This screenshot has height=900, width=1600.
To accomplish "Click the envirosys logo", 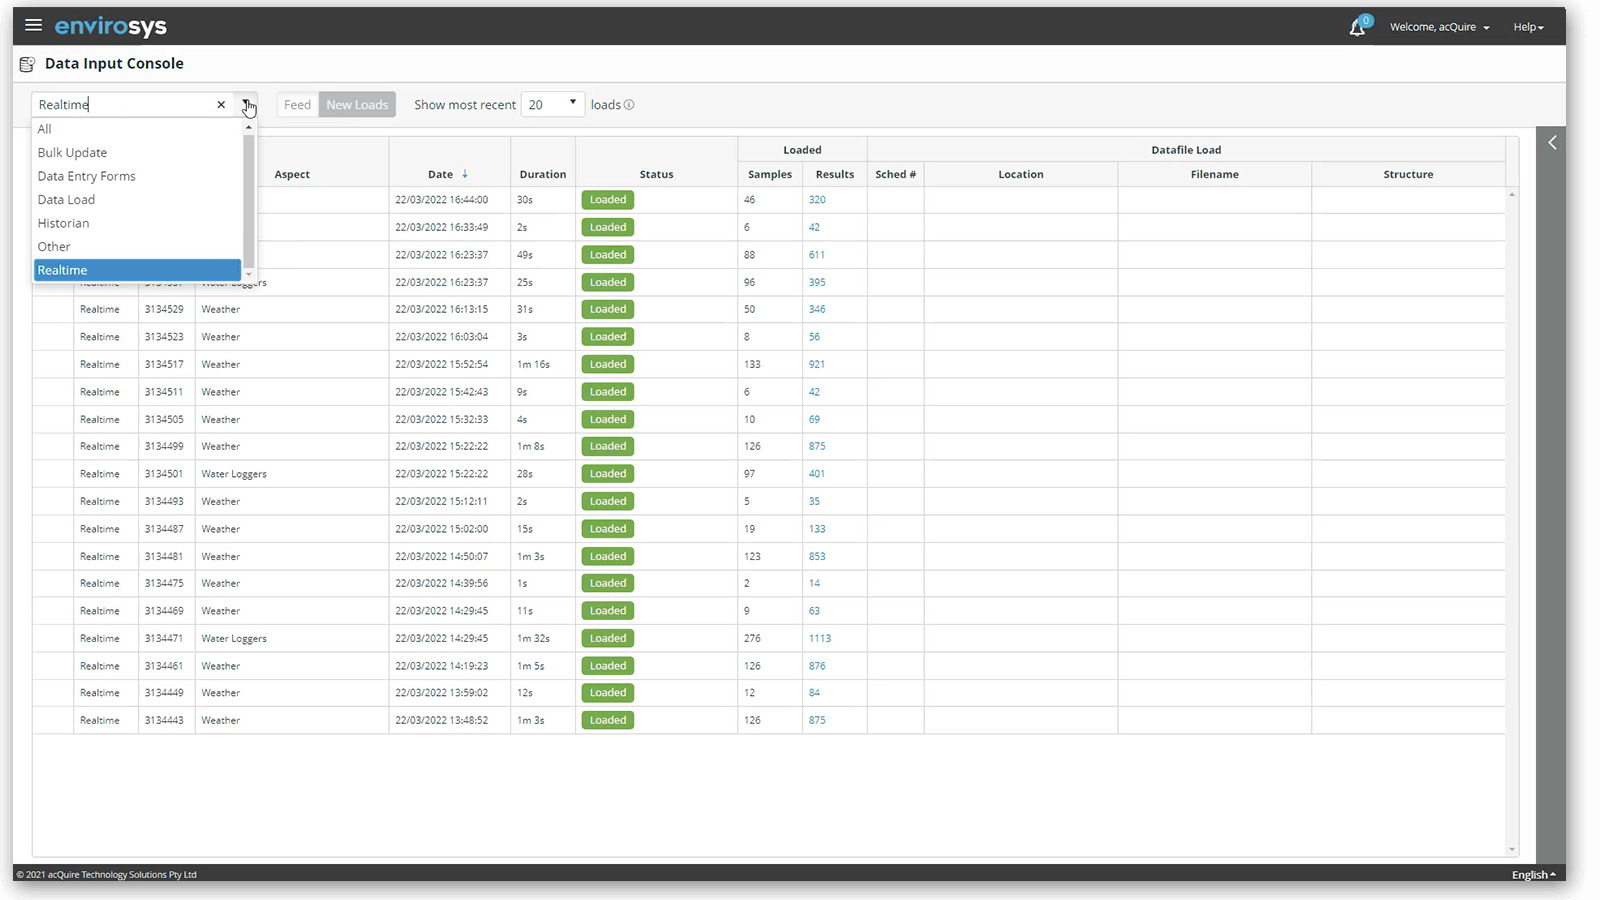I will tap(110, 26).
